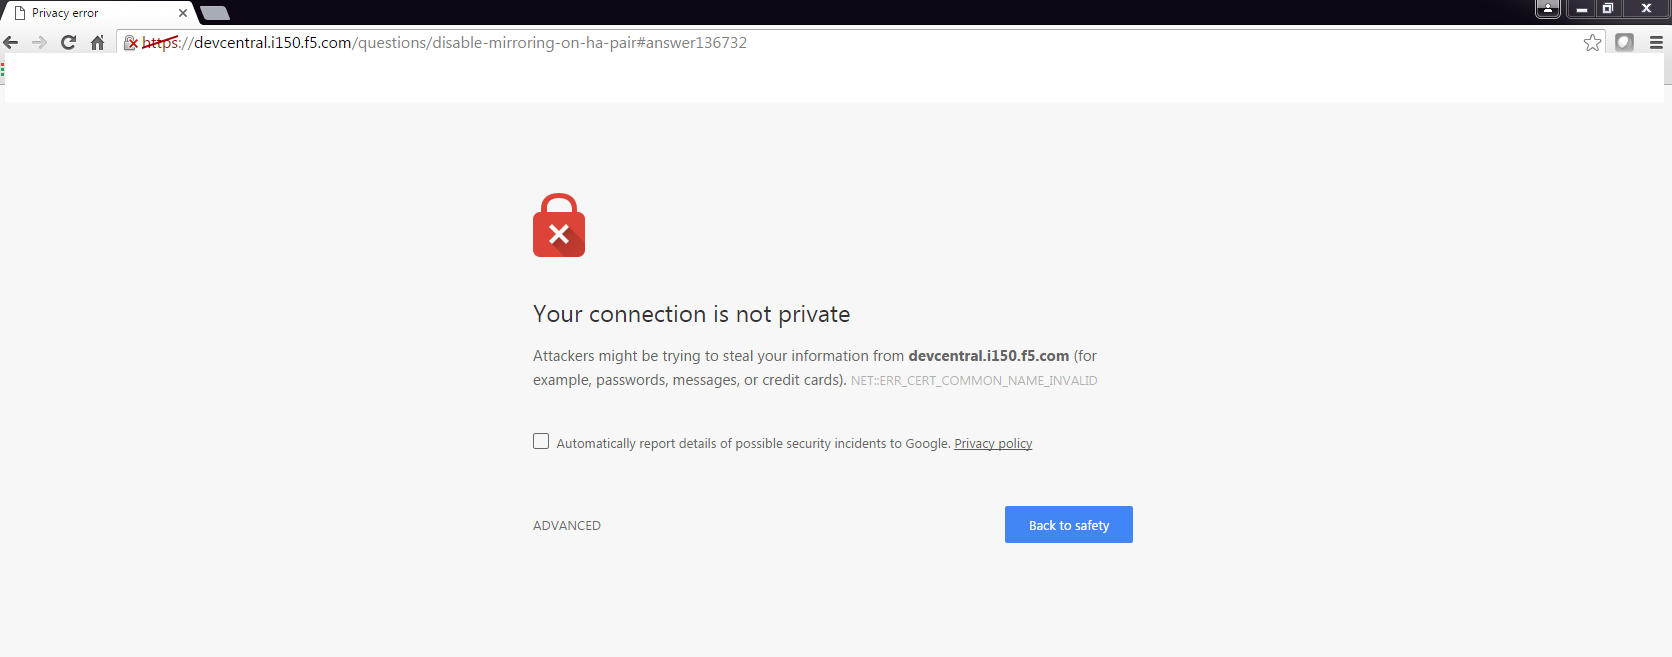Open a new tab with the tab button

coord(215,13)
